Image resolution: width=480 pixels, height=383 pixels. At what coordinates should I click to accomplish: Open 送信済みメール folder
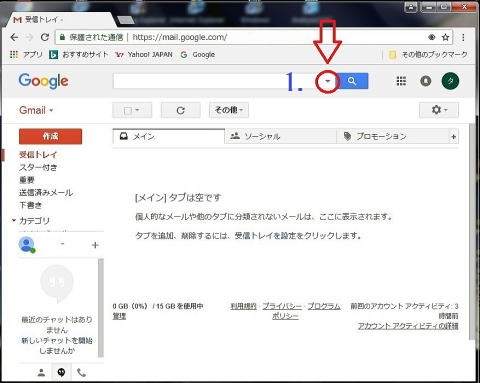pos(46,193)
